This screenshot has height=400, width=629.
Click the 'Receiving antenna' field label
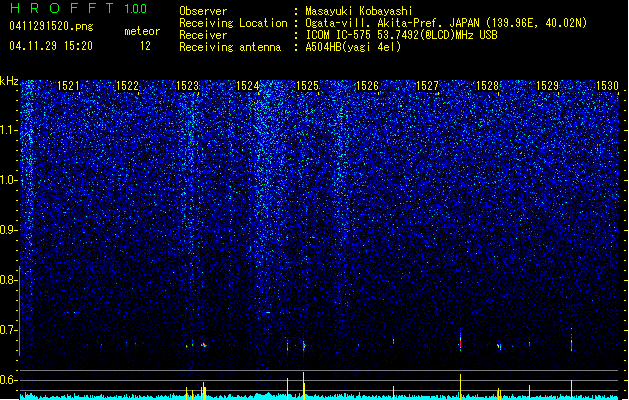[230, 47]
